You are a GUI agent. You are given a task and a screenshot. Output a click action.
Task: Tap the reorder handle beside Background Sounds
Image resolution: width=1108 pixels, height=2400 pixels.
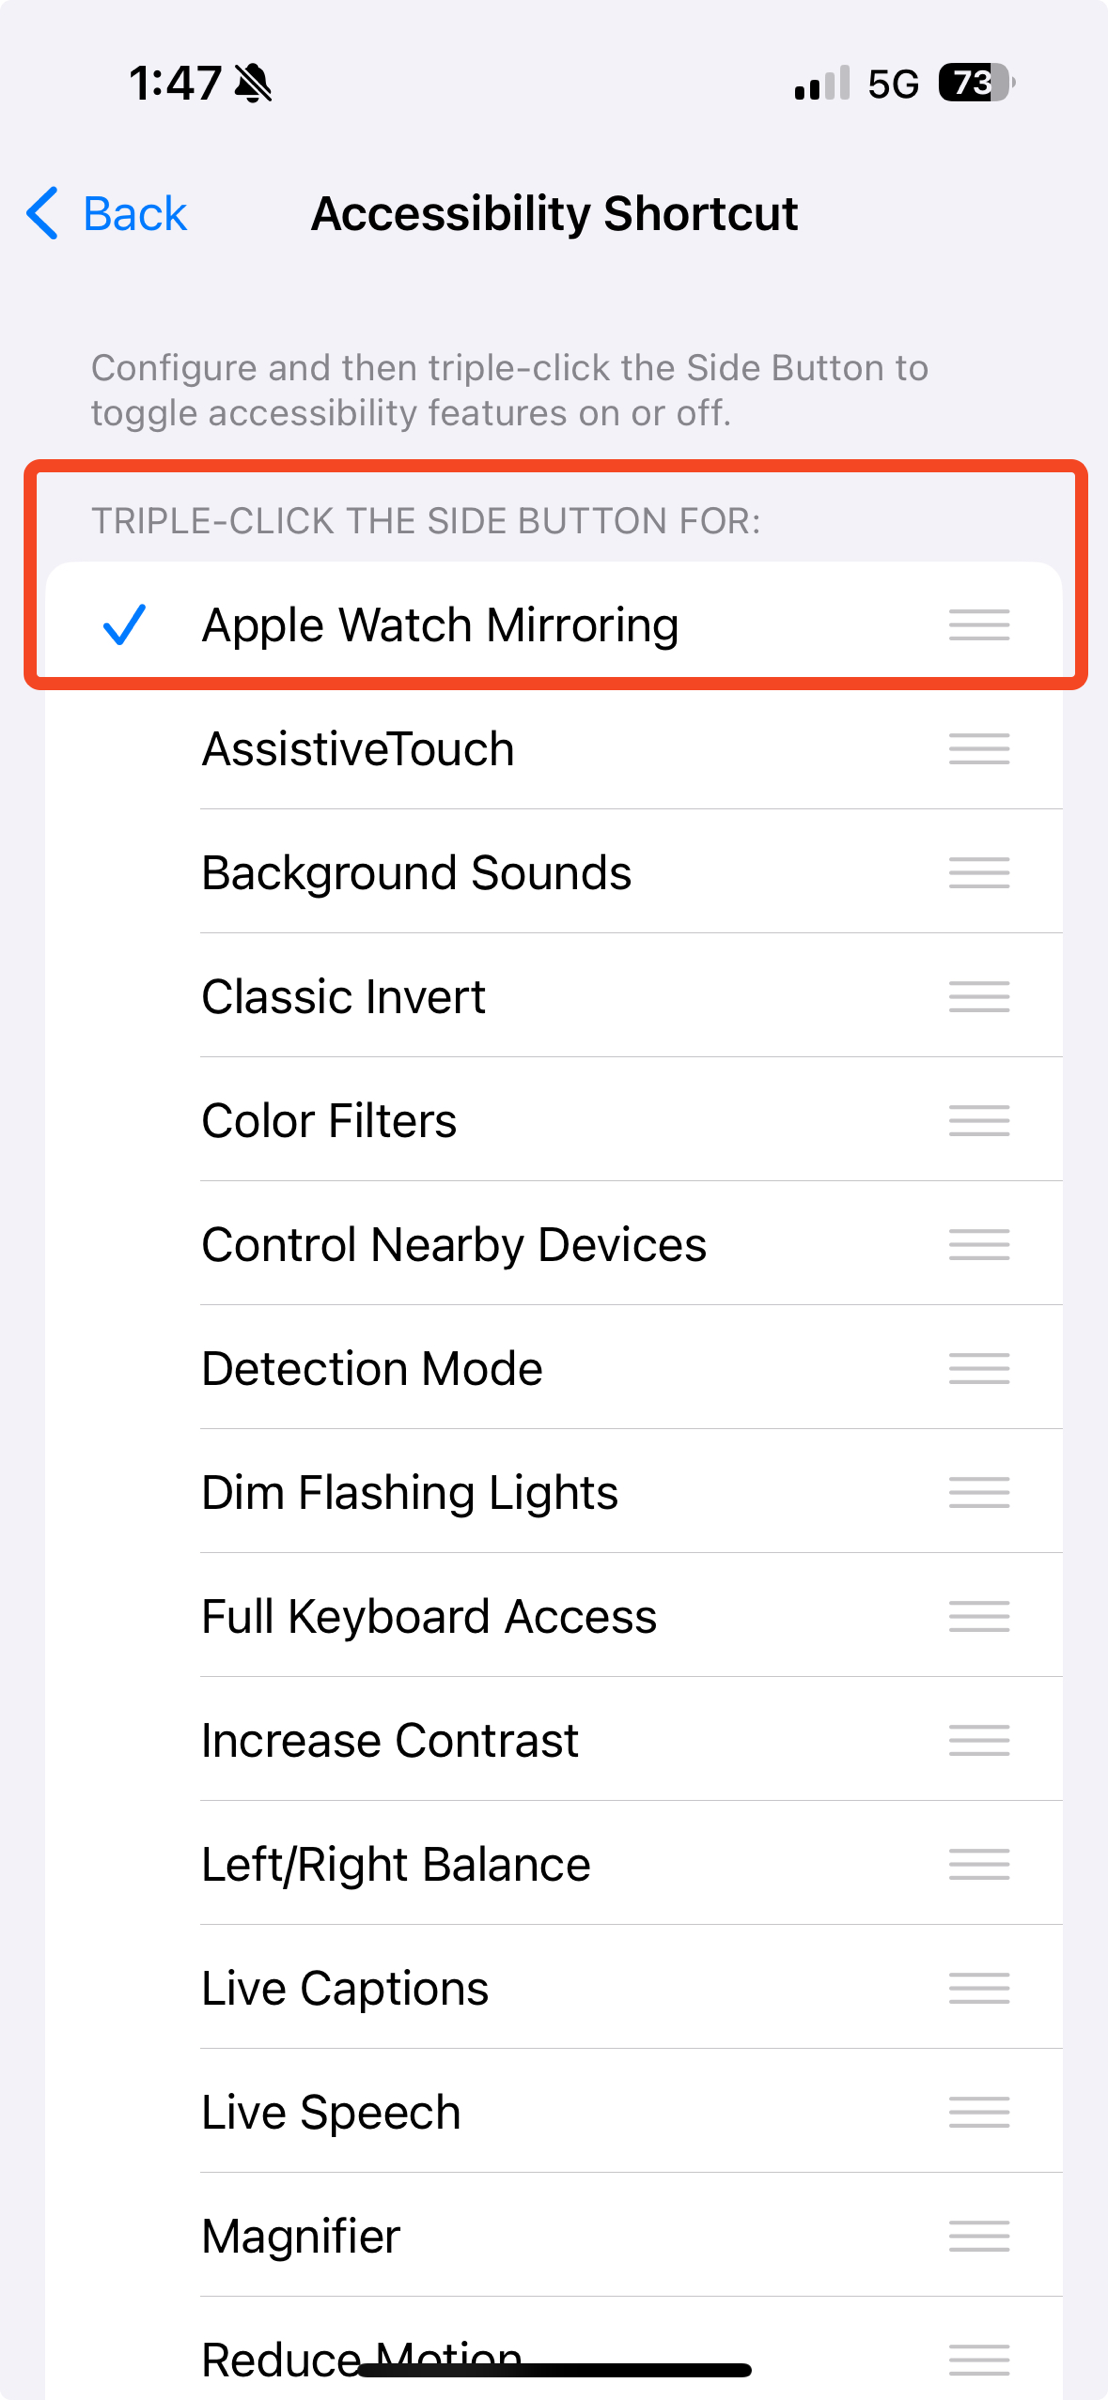pos(979,873)
